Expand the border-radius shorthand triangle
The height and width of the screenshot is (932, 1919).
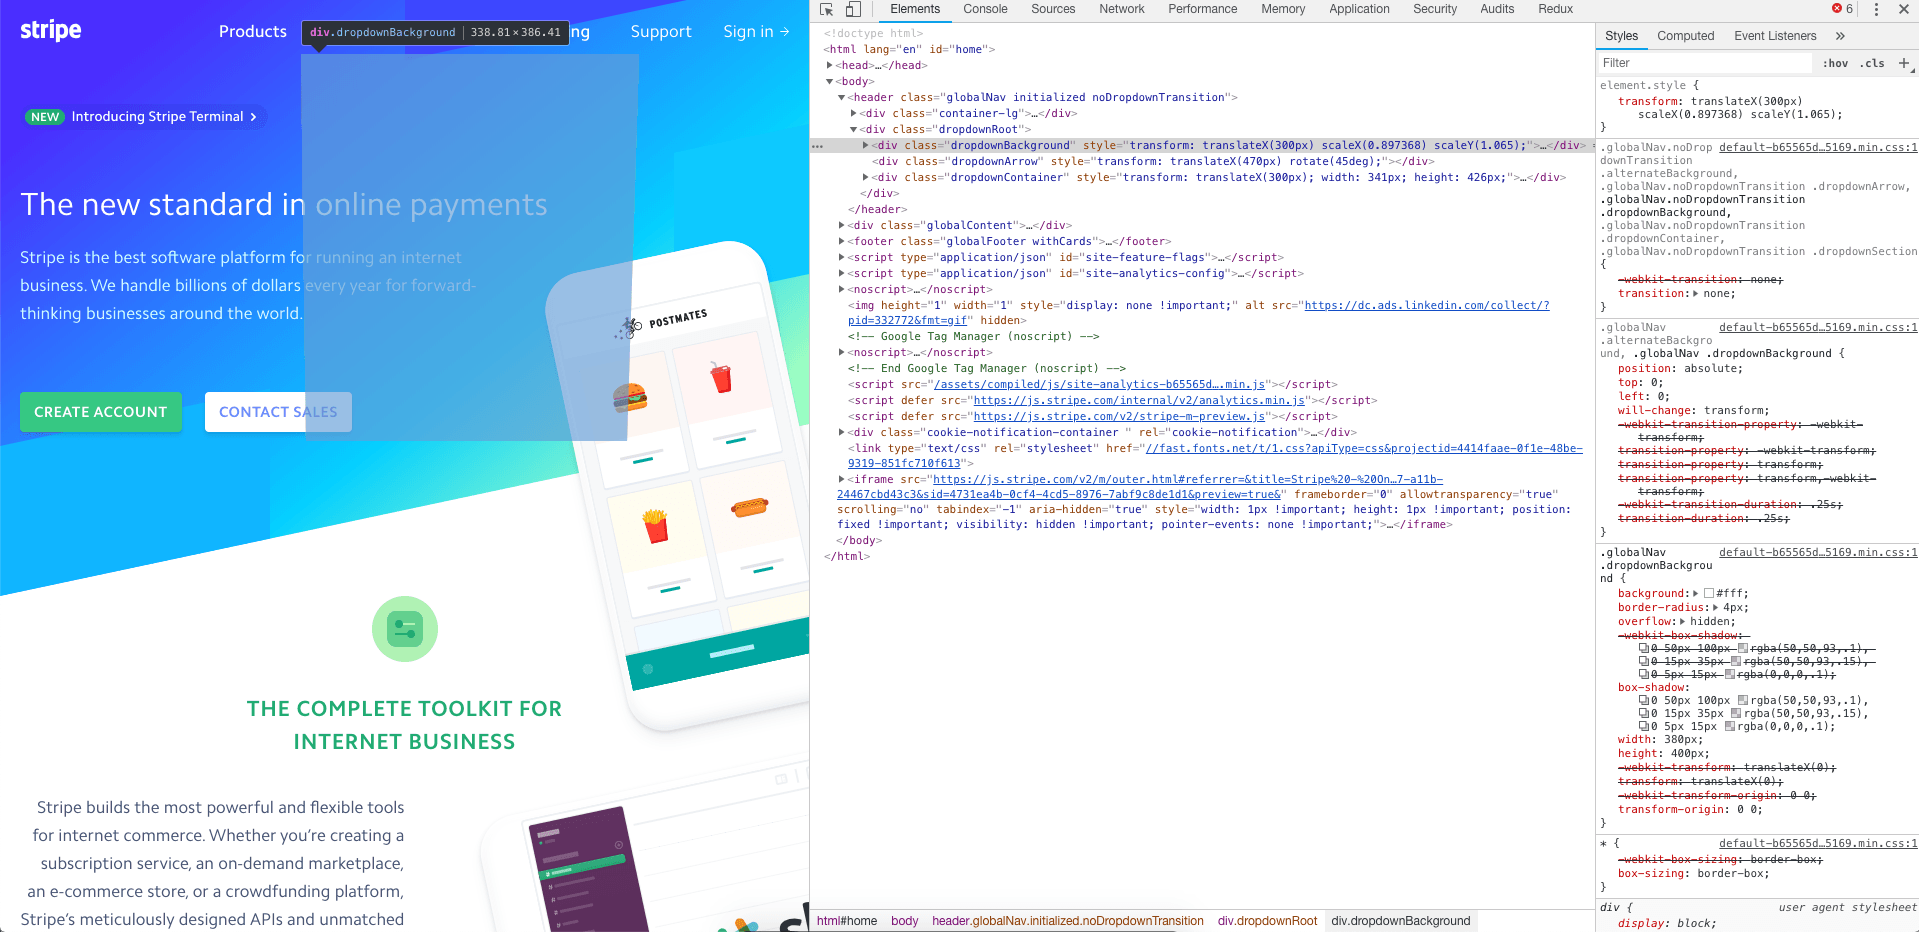coord(1716,608)
